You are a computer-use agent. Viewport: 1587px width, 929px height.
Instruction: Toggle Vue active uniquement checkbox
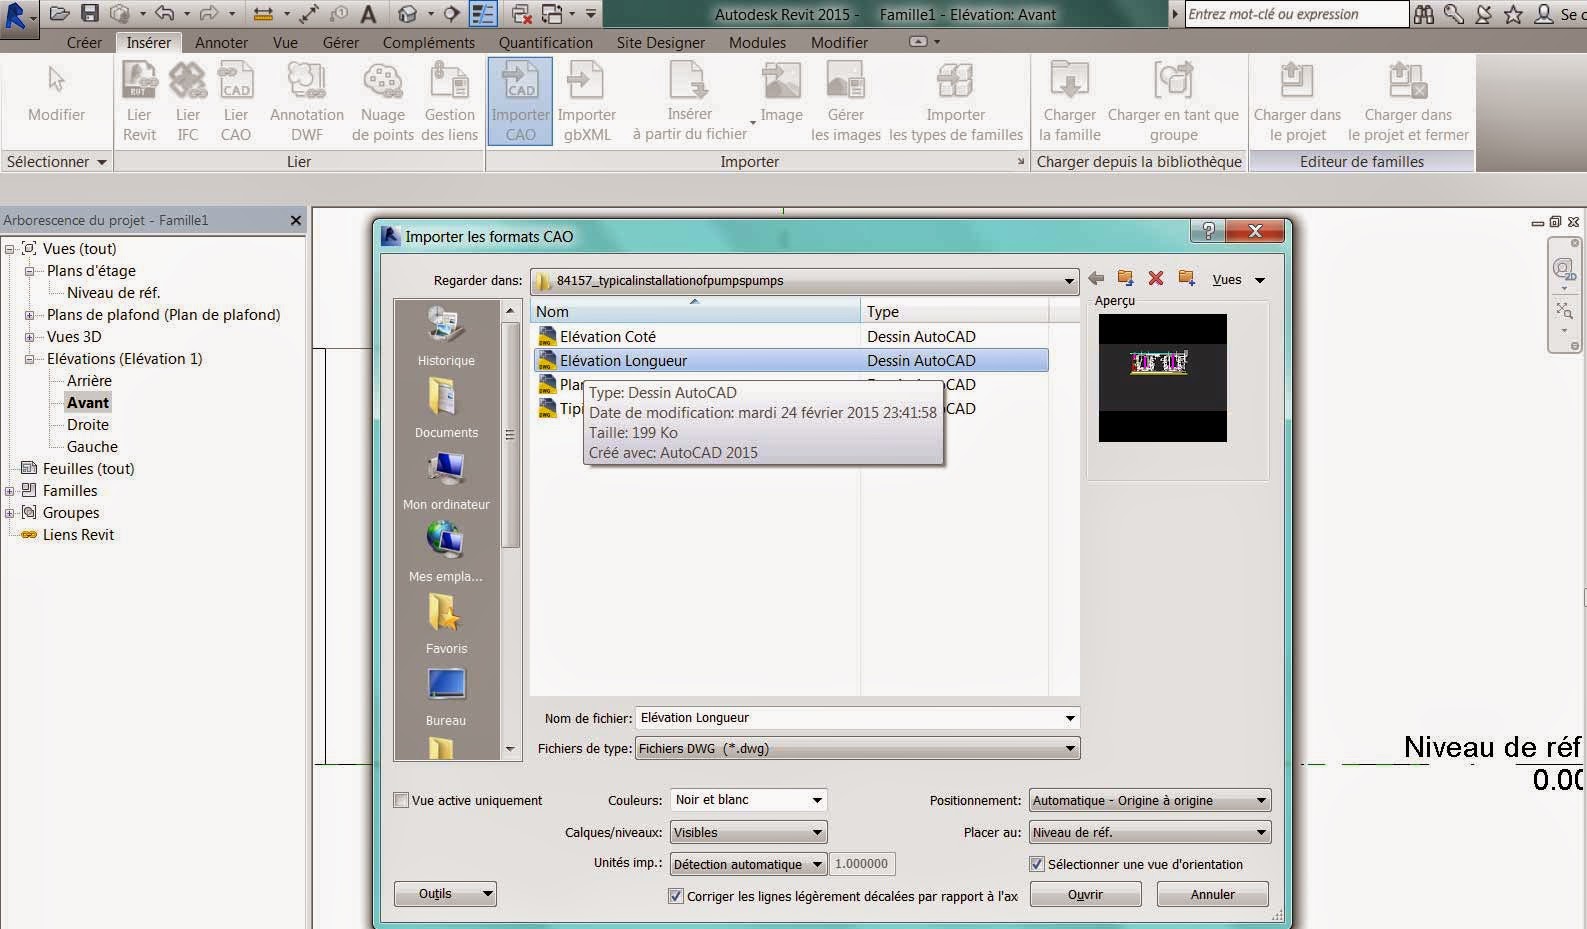pos(401,800)
